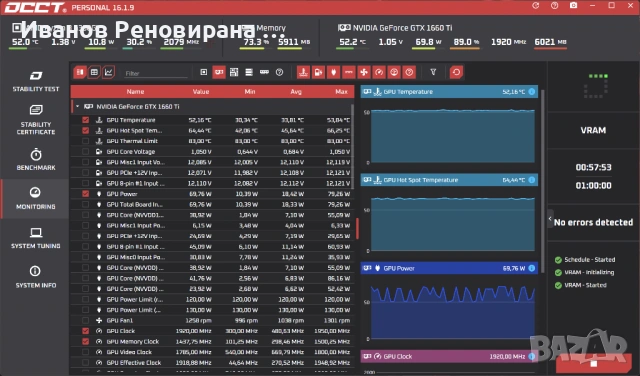Screen dimensions: 640x376
Task: Click the 'No errors detected' status text
Action: point(593,222)
